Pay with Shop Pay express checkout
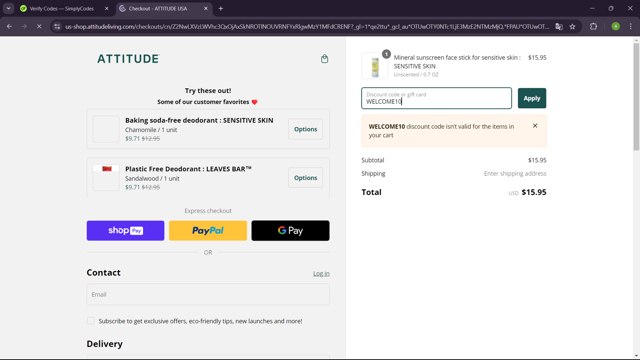Viewport: 640px width, 360px height. click(x=125, y=231)
